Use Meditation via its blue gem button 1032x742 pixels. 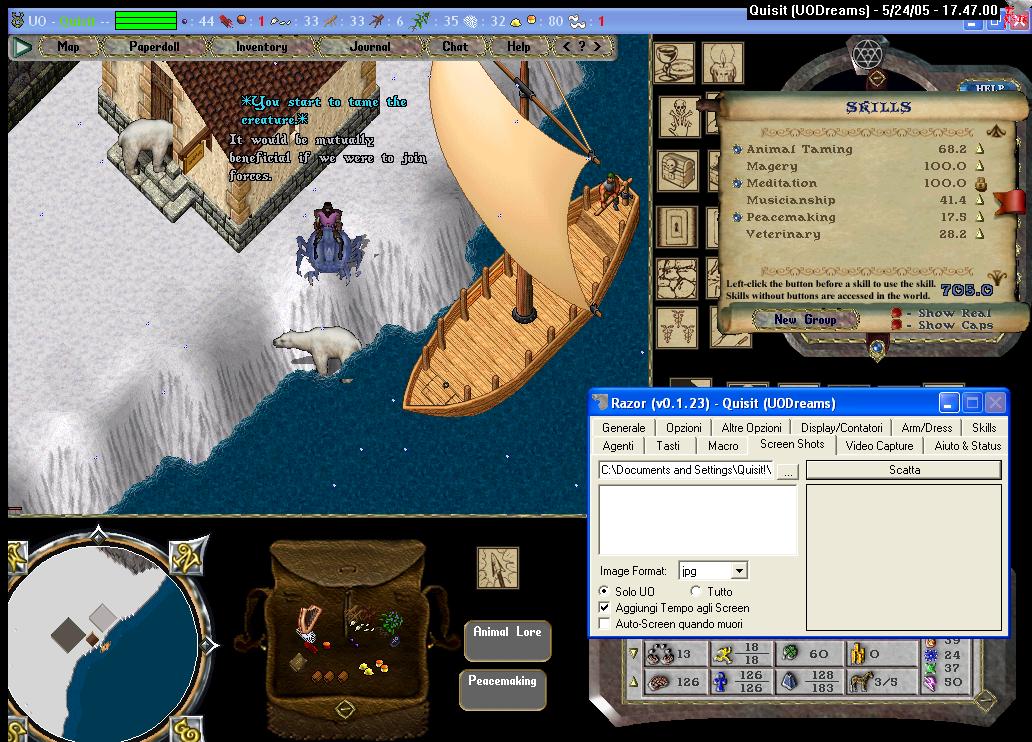(737, 184)
